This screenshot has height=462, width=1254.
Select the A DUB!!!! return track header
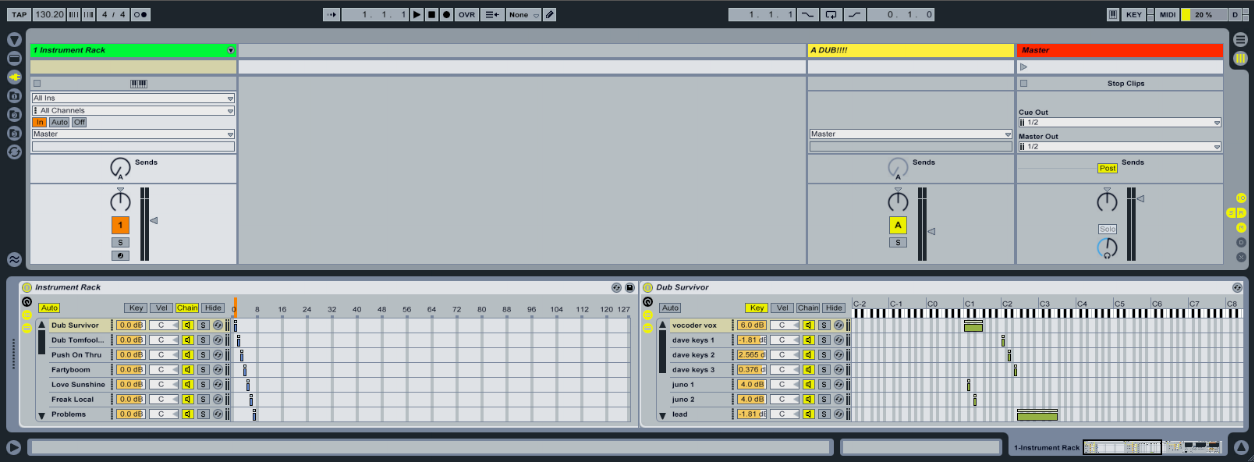point(910,50)
